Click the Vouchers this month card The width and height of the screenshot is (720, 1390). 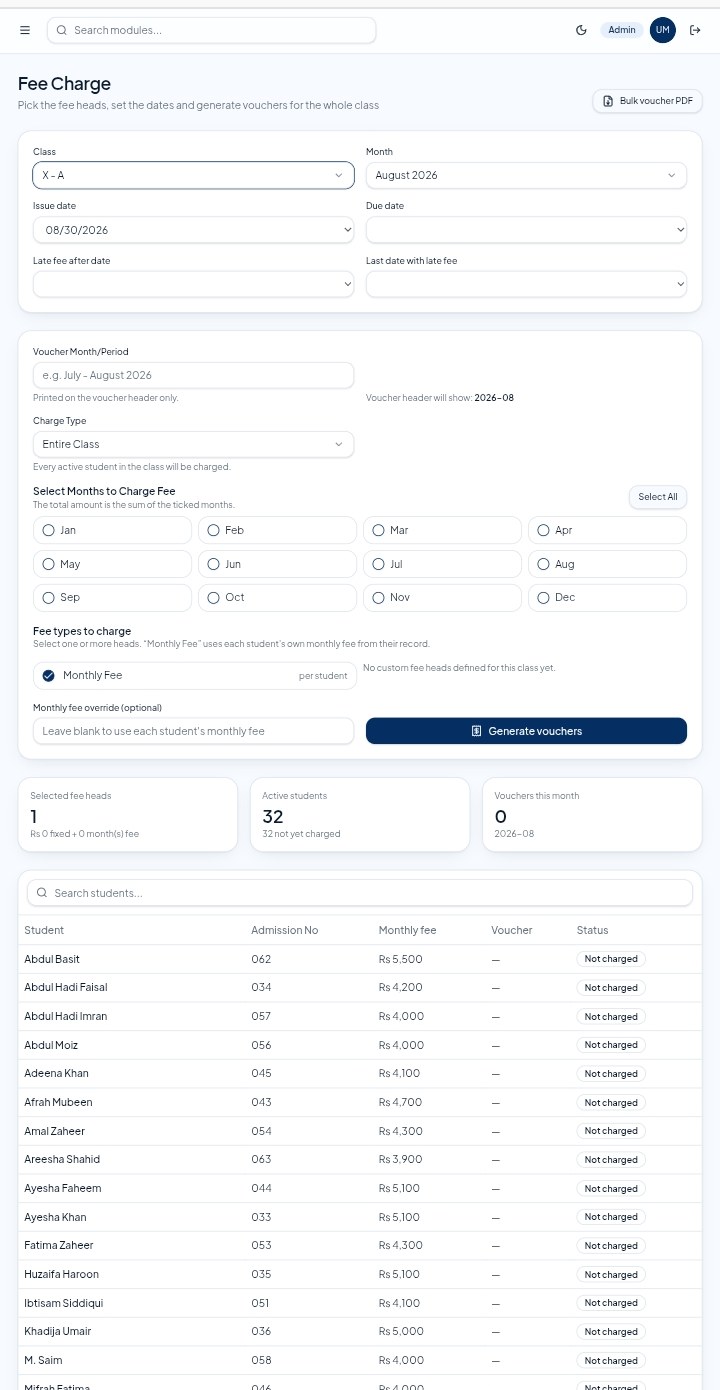[592, 815]
